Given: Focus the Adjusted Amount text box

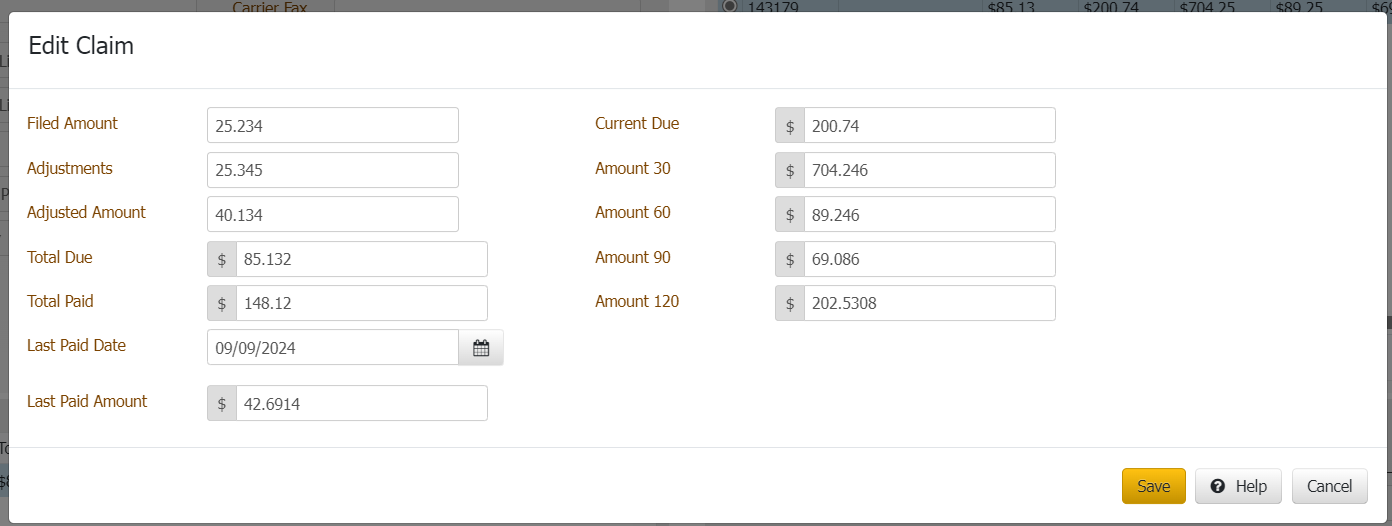Looking at the screenshot, I should click(x=332, y=214).
